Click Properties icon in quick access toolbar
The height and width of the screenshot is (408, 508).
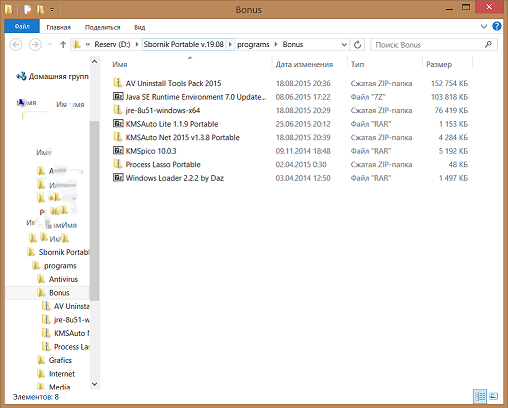pyautogui.click(x=28, y=10)
